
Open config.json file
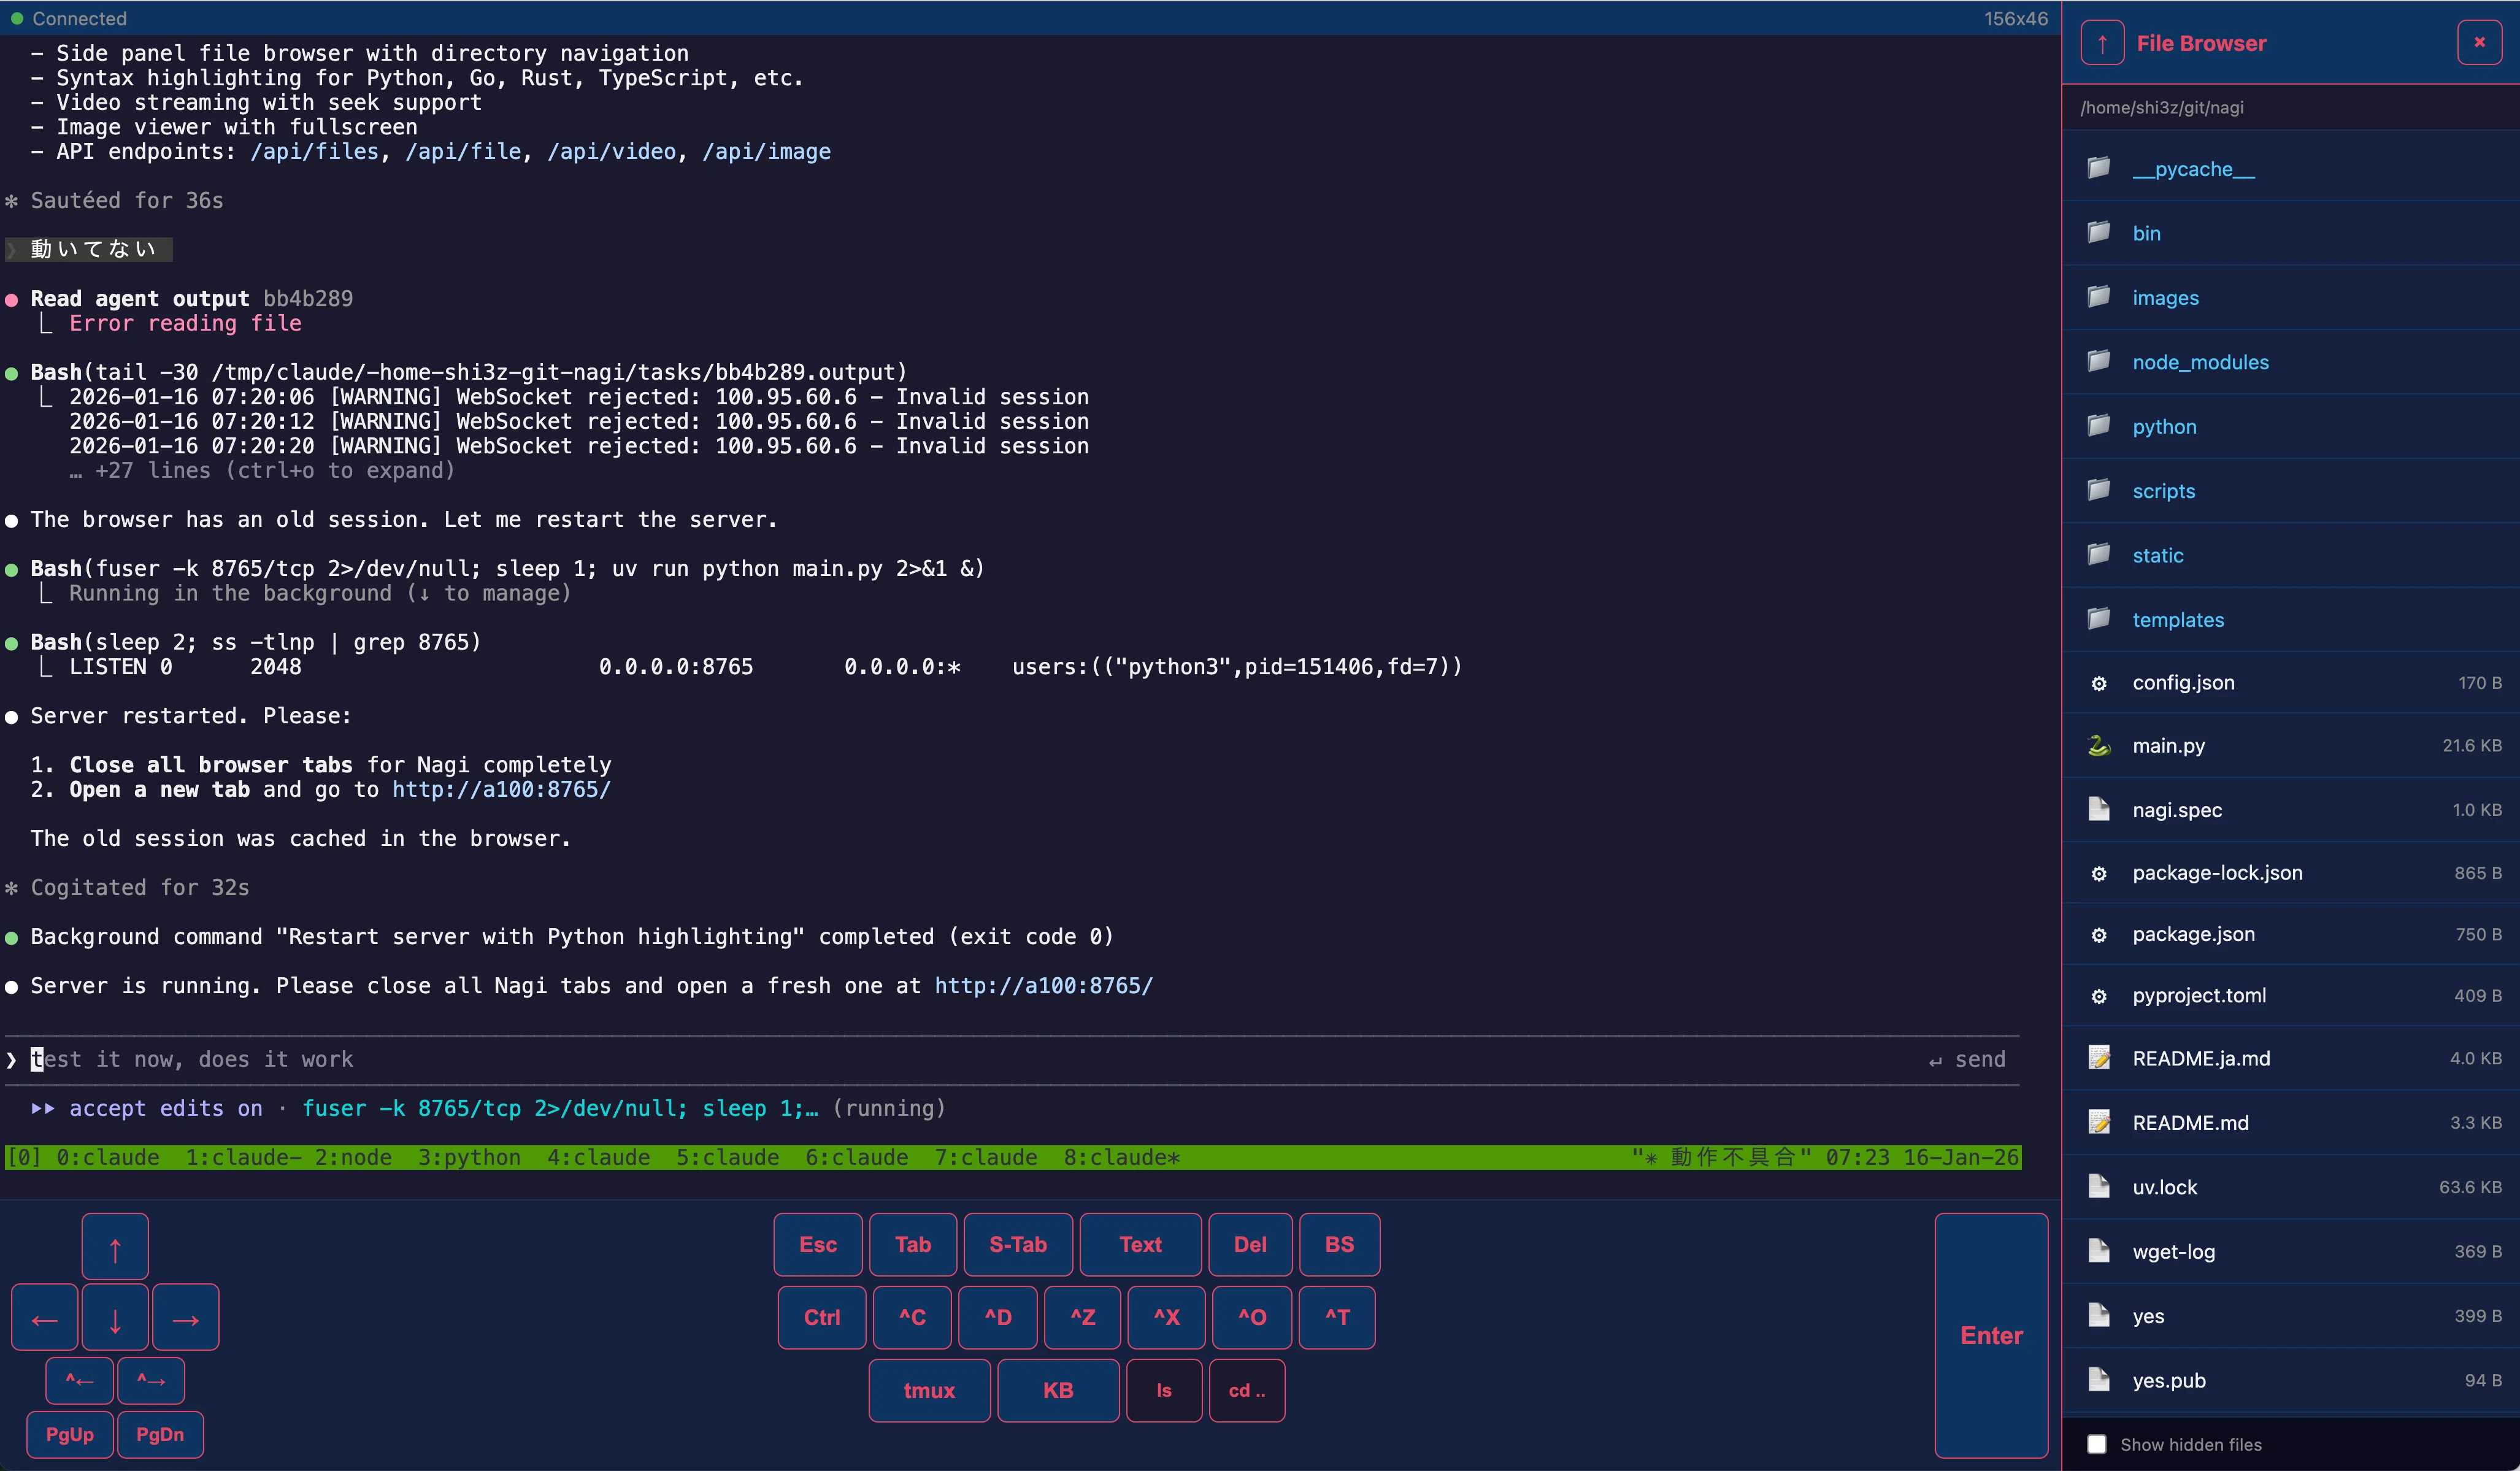2290,683
